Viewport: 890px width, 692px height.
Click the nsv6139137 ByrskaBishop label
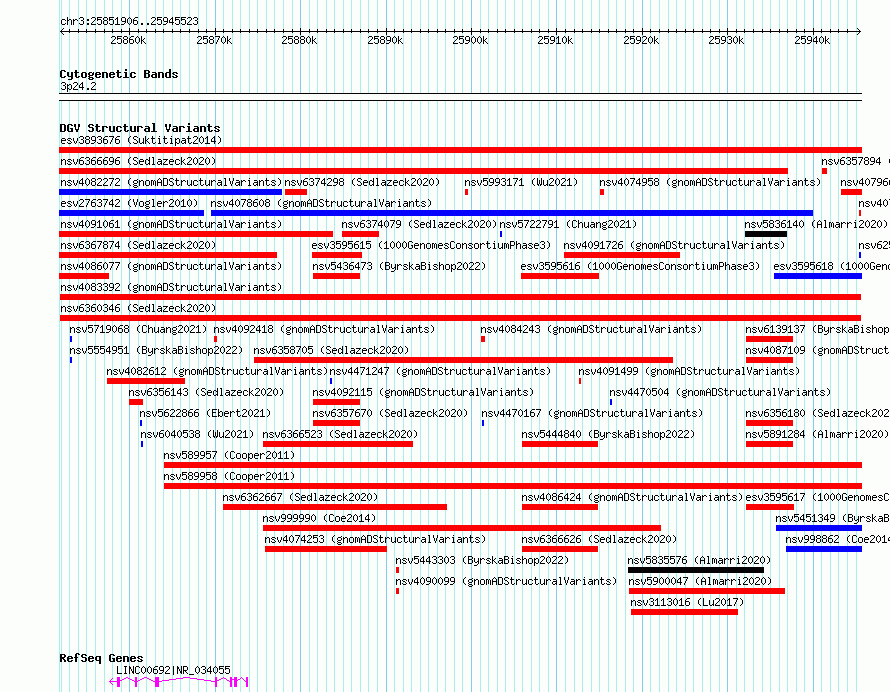[817, 329]
